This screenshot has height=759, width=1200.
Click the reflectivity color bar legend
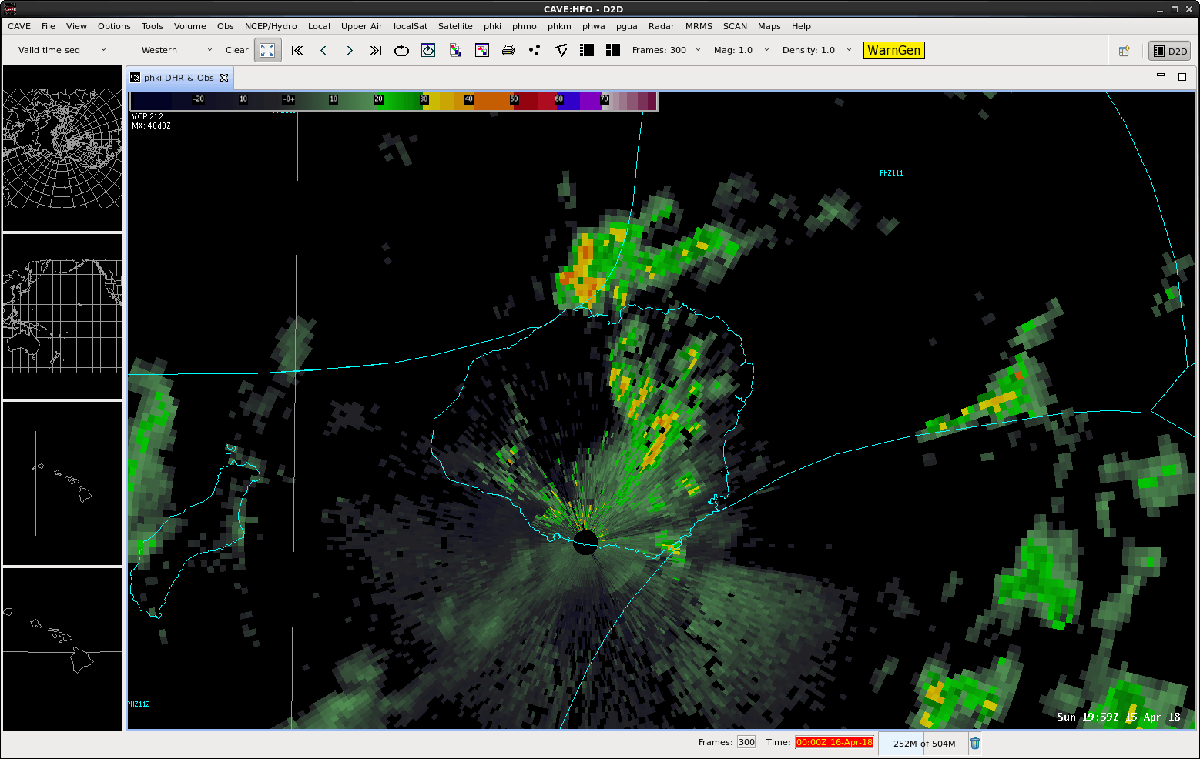pos(394,100)
